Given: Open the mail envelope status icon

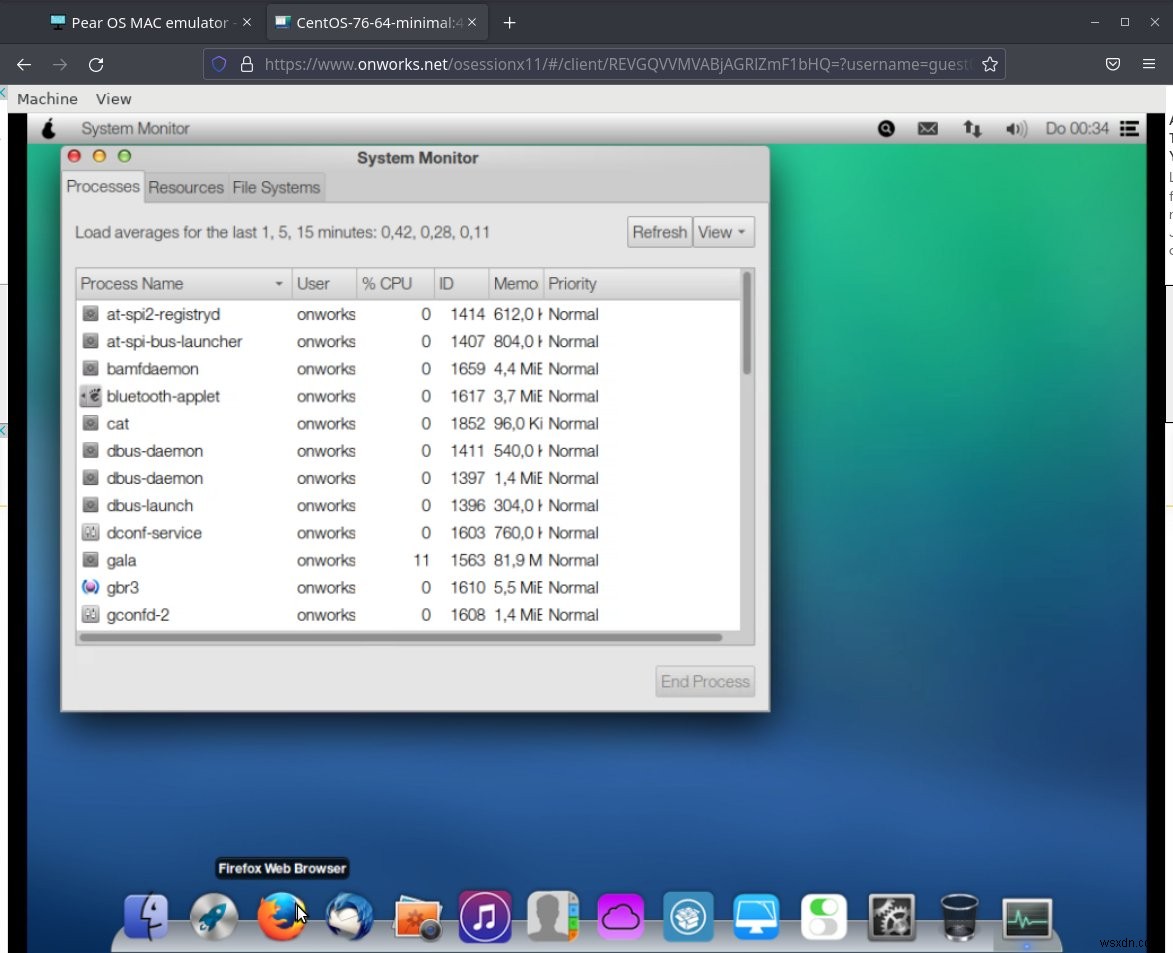Looking at the screenshot, I should point(927,128).
